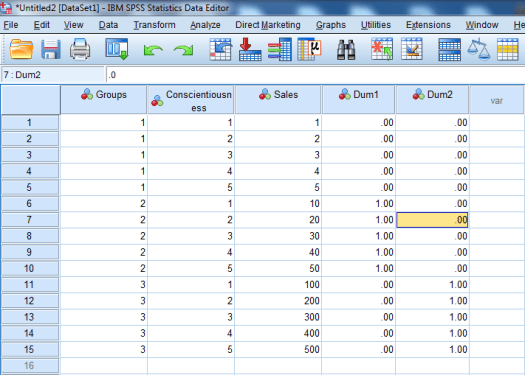Open the Analyze menu

click(x=205, y=25)
